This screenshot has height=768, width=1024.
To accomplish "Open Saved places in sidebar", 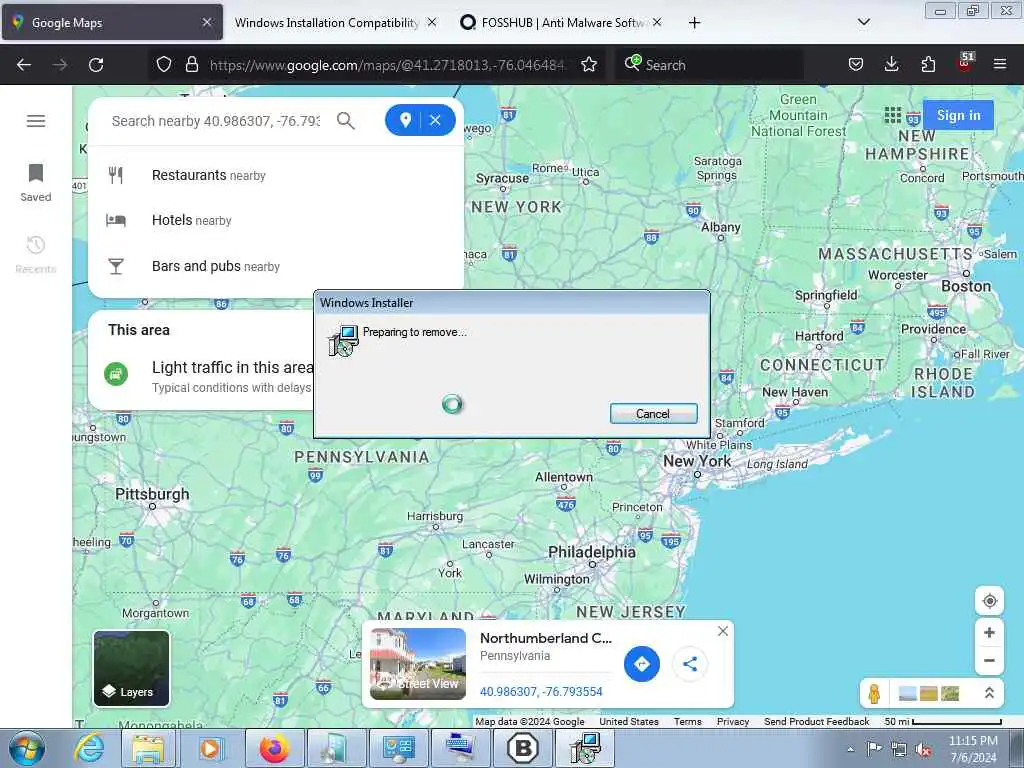I will click(x=36, y=183).
